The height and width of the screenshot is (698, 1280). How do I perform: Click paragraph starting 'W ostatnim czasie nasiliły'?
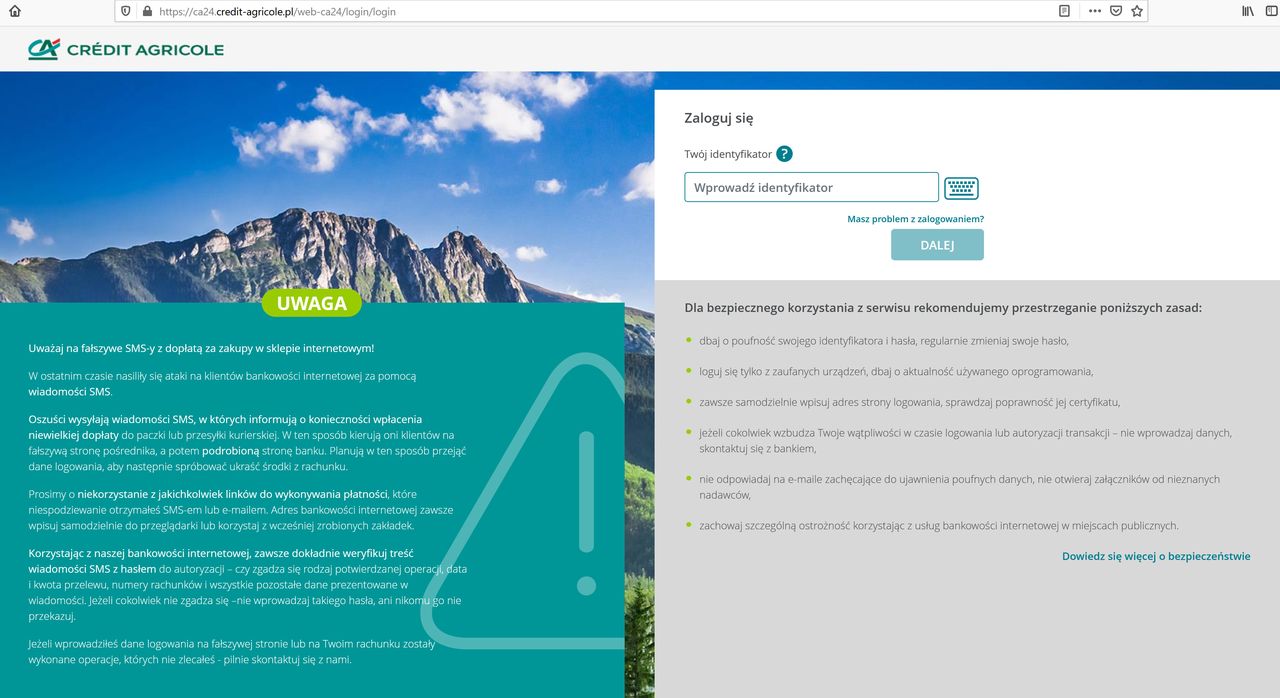coord(222,384)
